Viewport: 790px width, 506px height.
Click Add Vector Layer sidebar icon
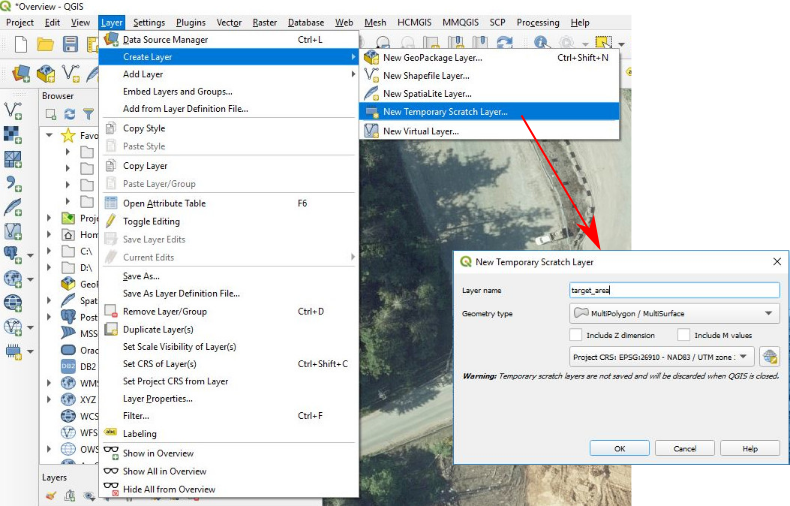tap(13, 111)
